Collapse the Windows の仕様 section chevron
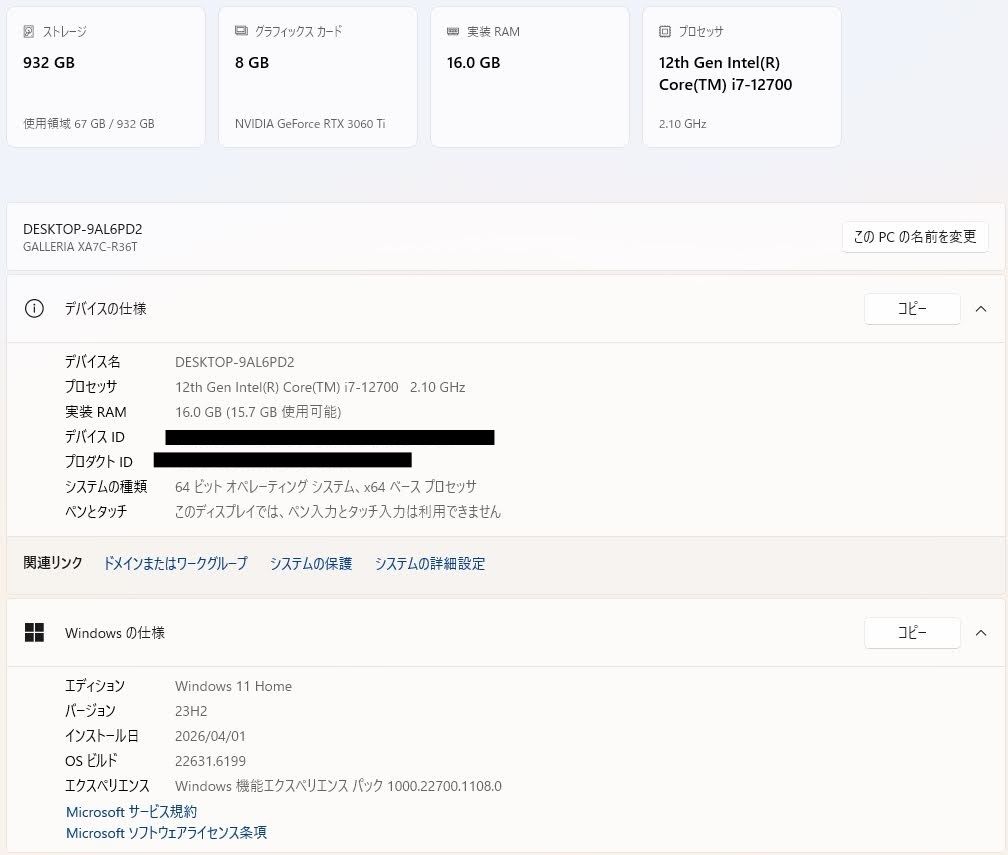The image size is (1008, 855). (x=981, y=633)
